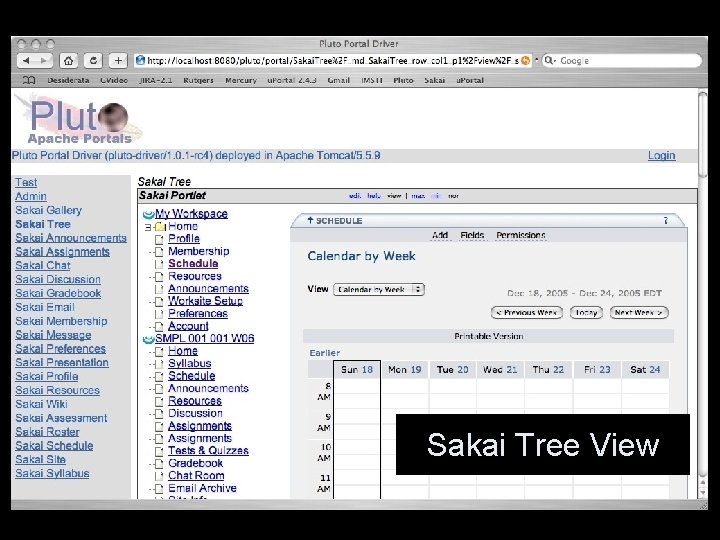Open Sakai Announcements in left navigation
The width and height of the screenshot is (720, 540).
point(71,238)
